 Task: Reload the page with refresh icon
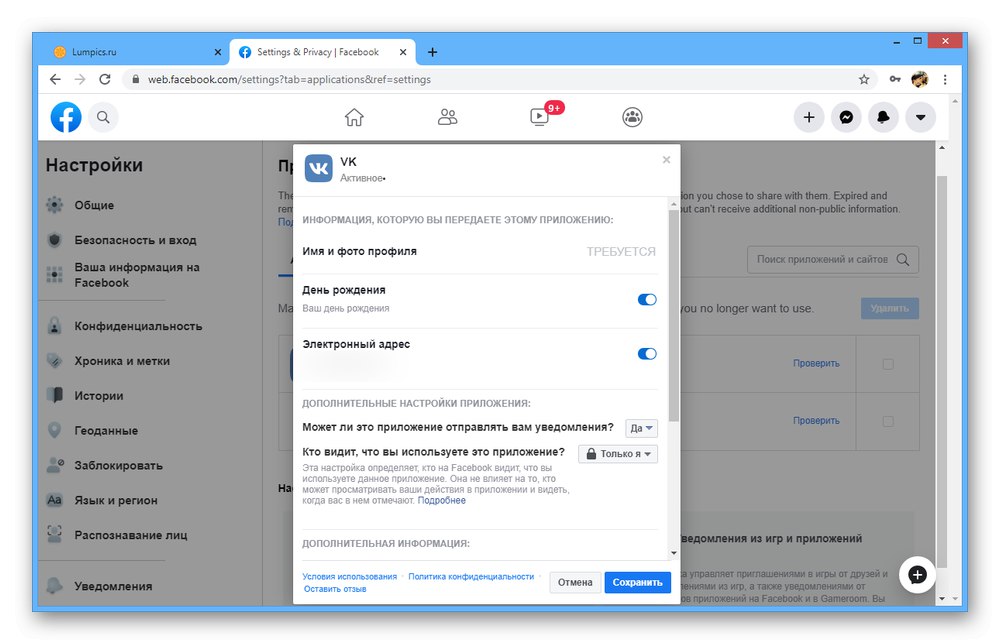(x=105, y=79)
